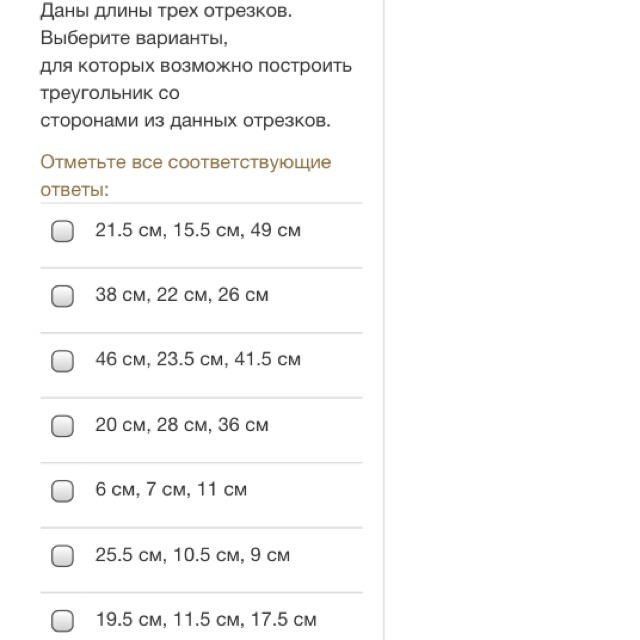The width and height of the screenshot is (640, 640).
Task: Click the answer text '21.5 см, 15.5 см, 49 см'
Action: click(x=198, y=231)
